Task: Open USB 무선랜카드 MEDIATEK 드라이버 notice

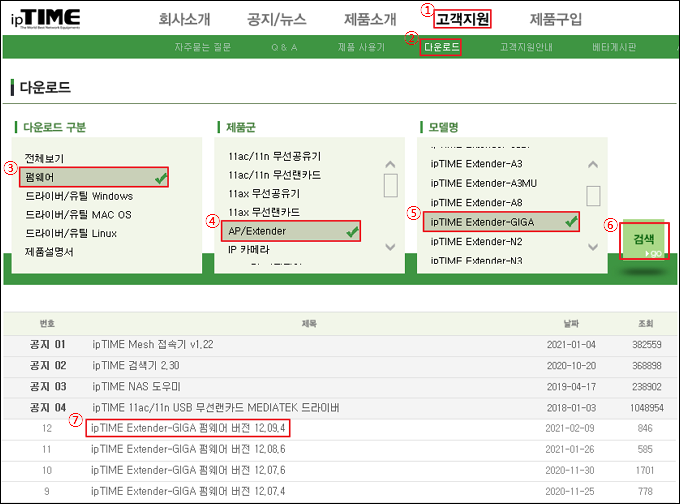Action: pos(216,407)
